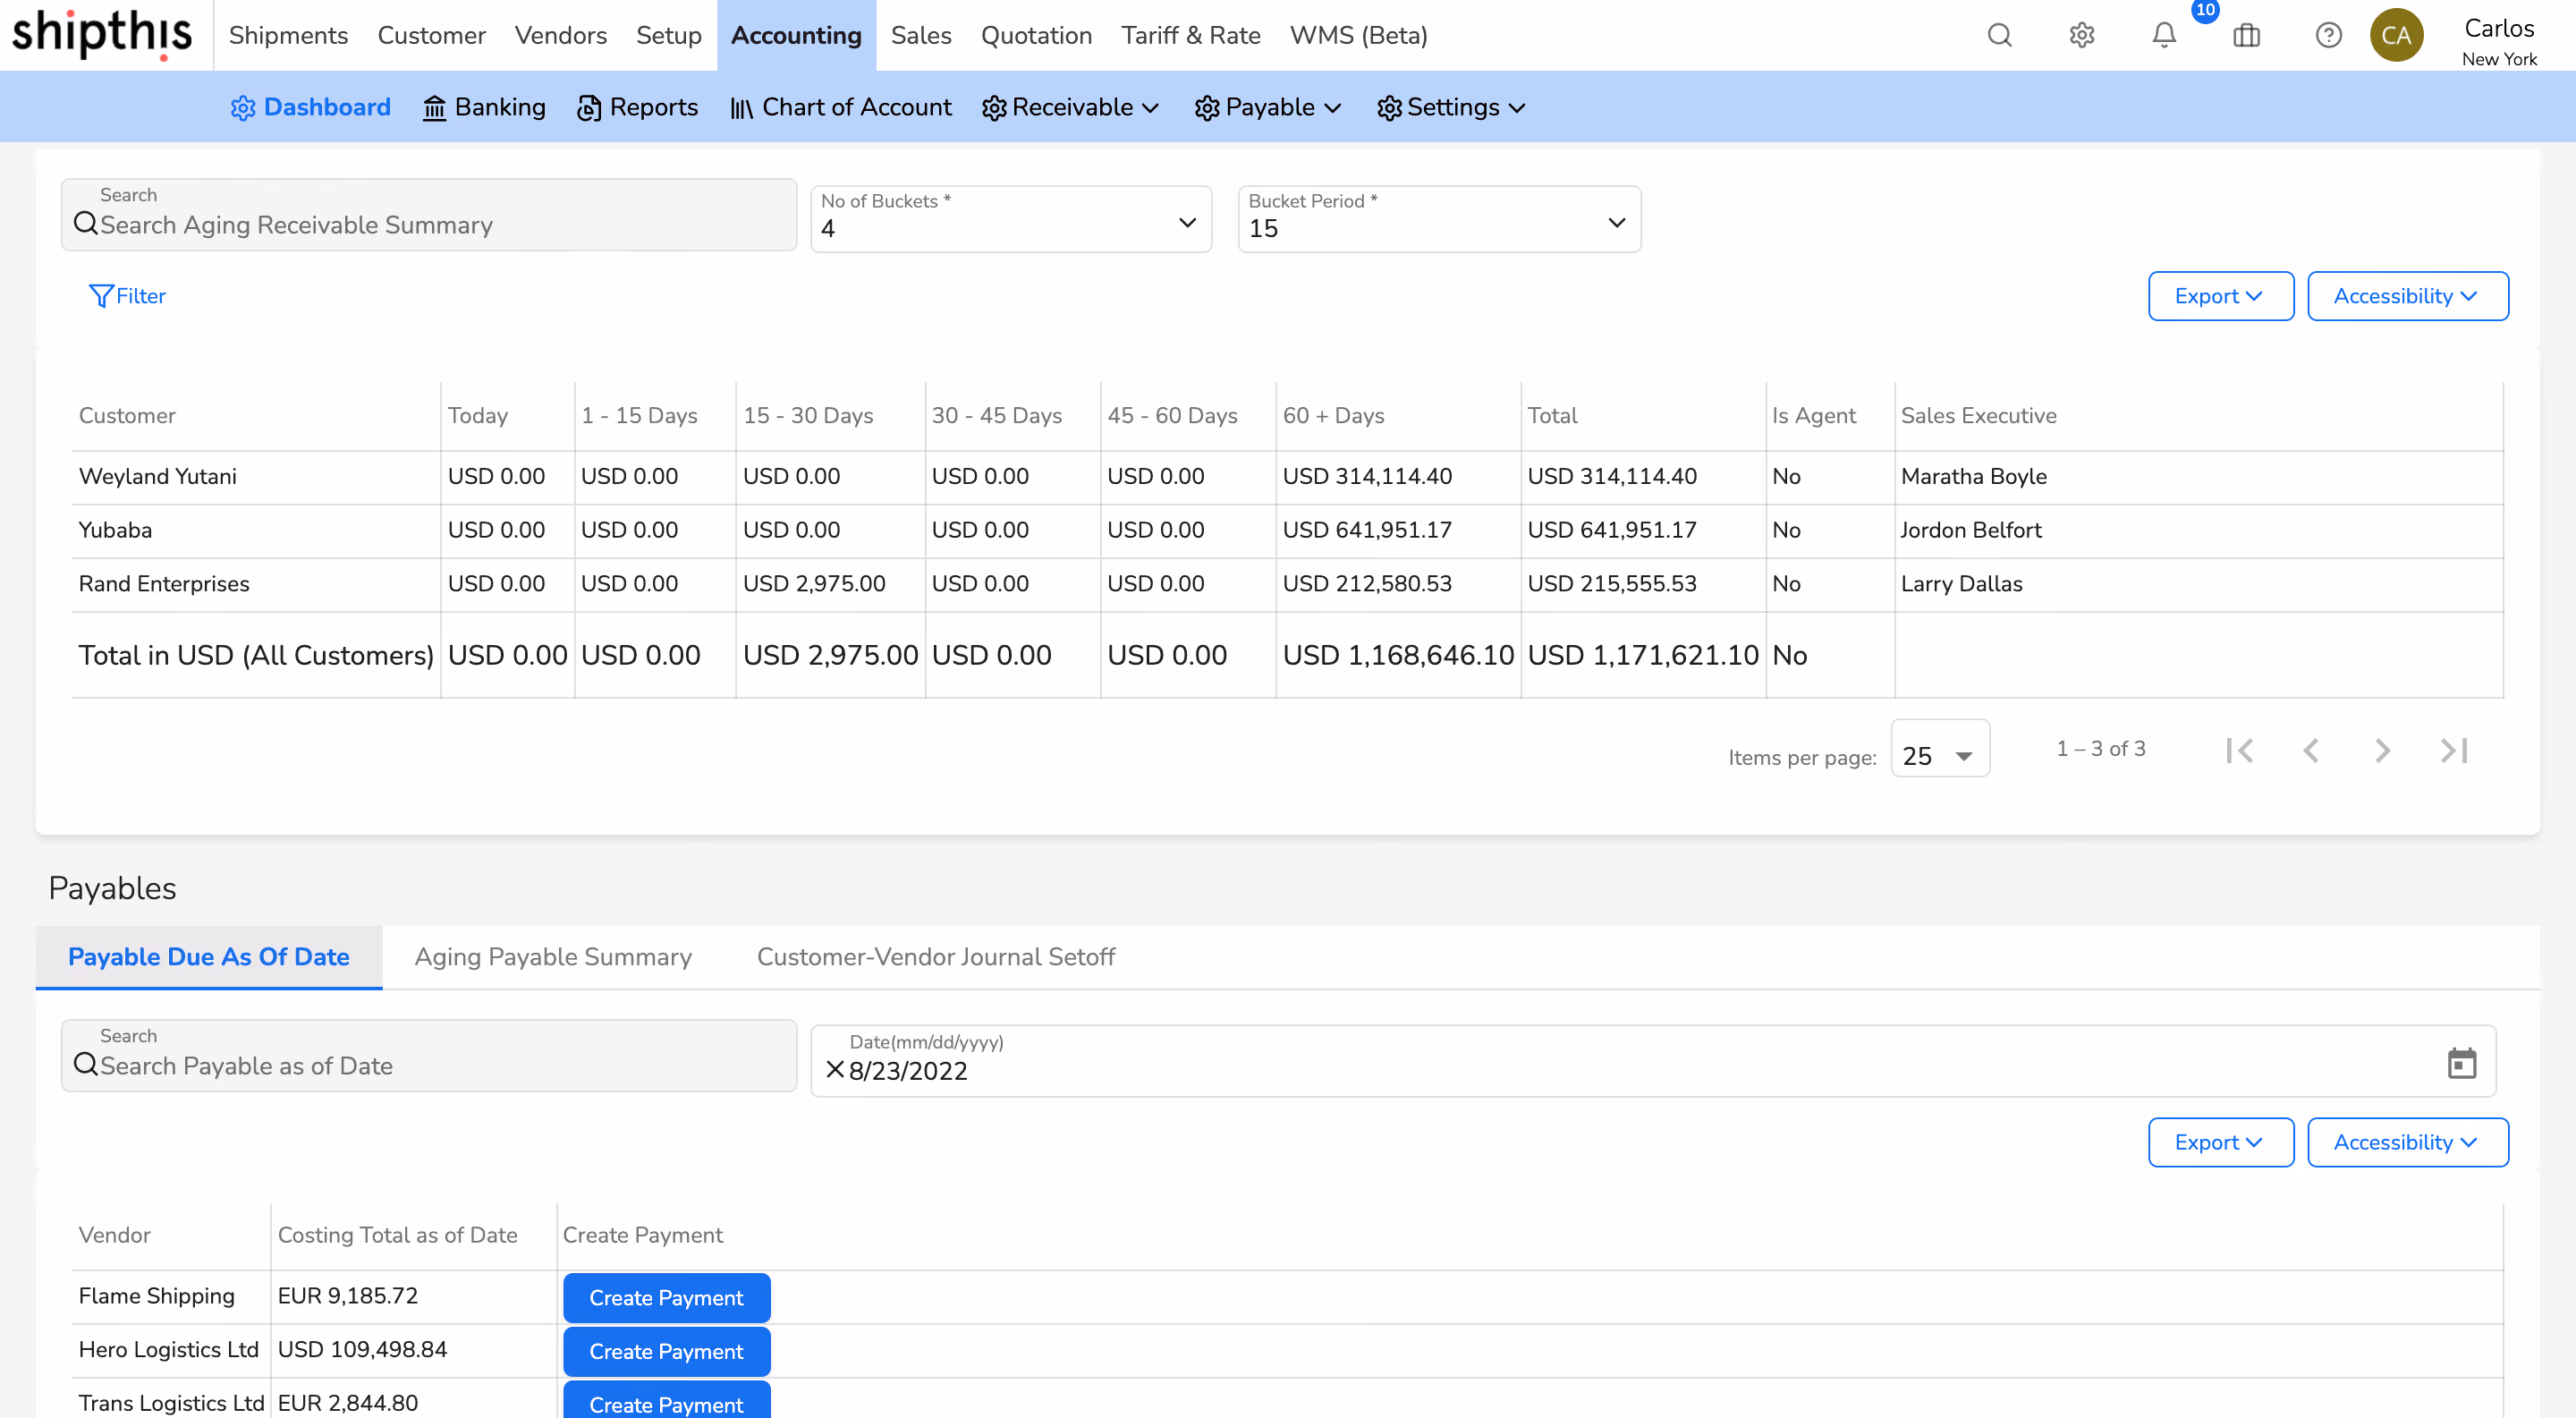
Task: Open the Shipments menu
Action: (288, 35)
